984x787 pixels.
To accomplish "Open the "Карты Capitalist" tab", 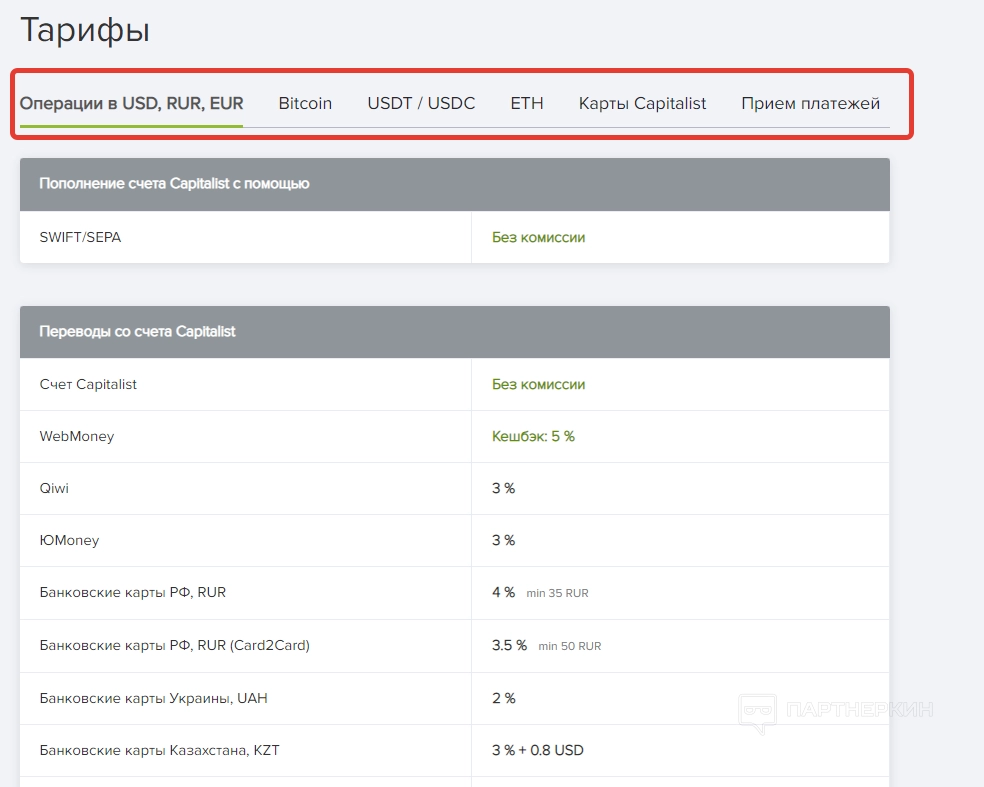I will [x=642, y=103].
